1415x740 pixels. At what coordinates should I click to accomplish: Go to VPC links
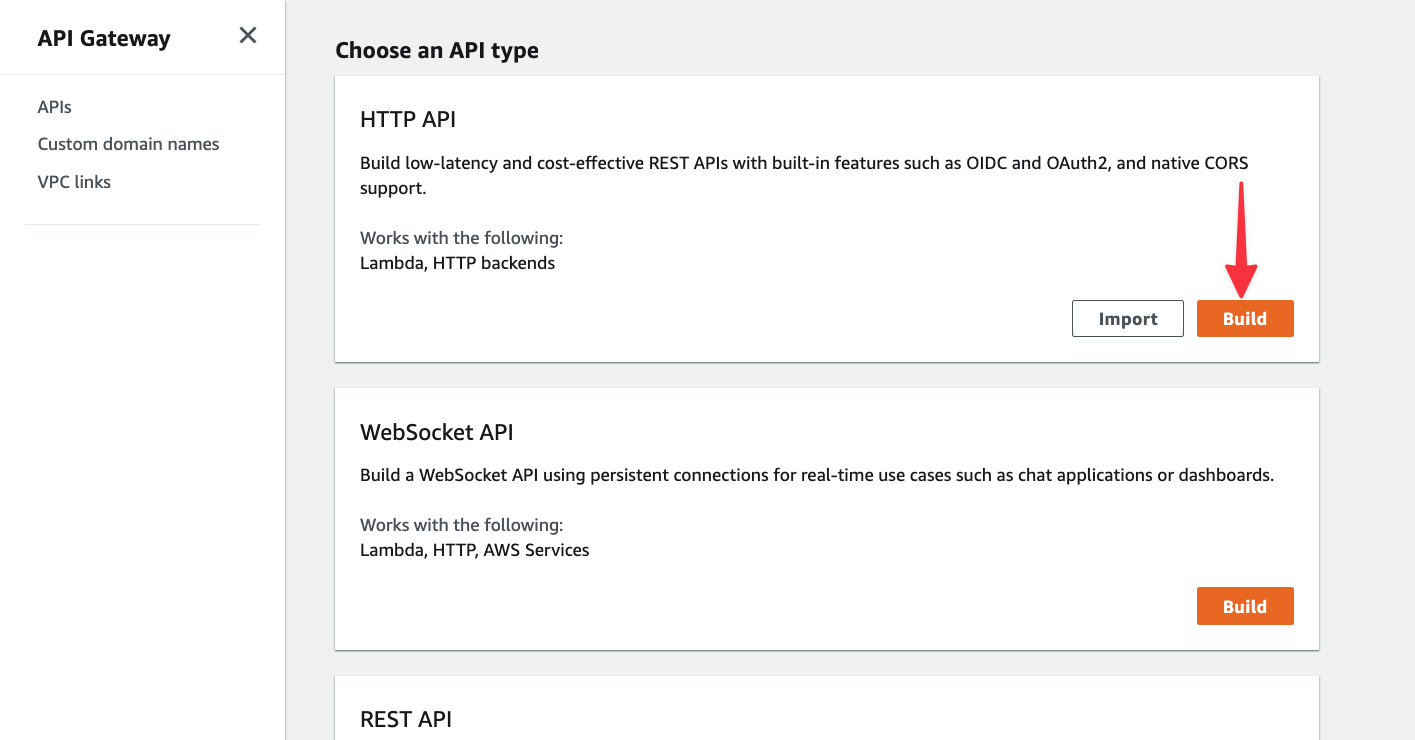pos(74,182)
